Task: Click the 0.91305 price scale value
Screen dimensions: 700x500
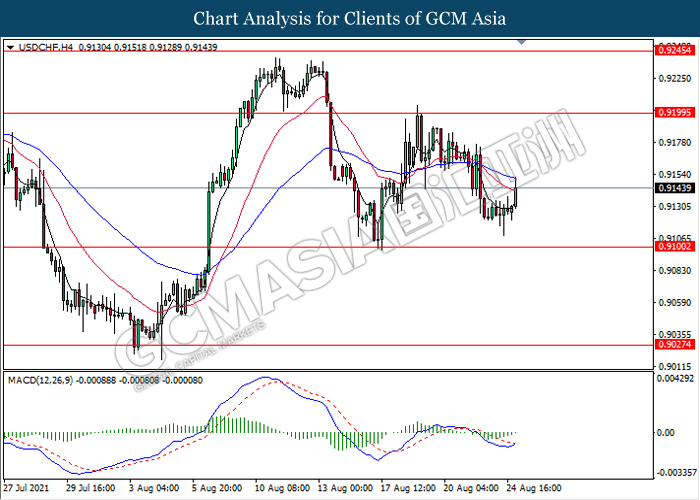Action: (675, 206)
